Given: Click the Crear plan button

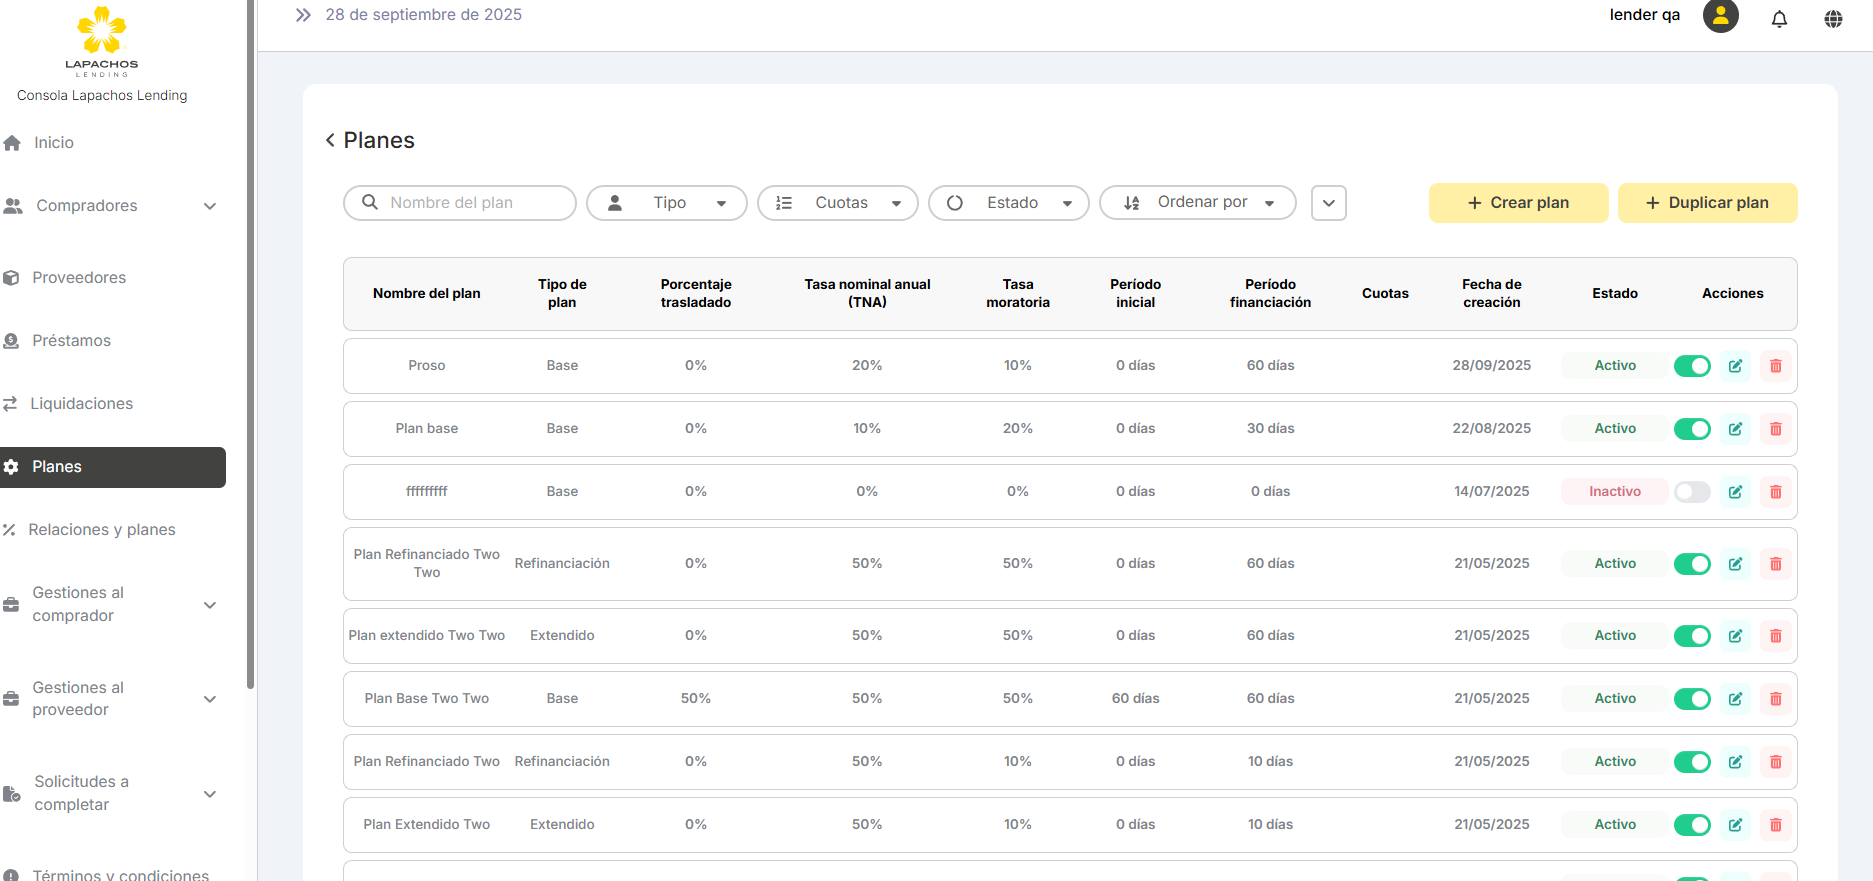Looking at the screenshot, I should tap(1518, 203).
